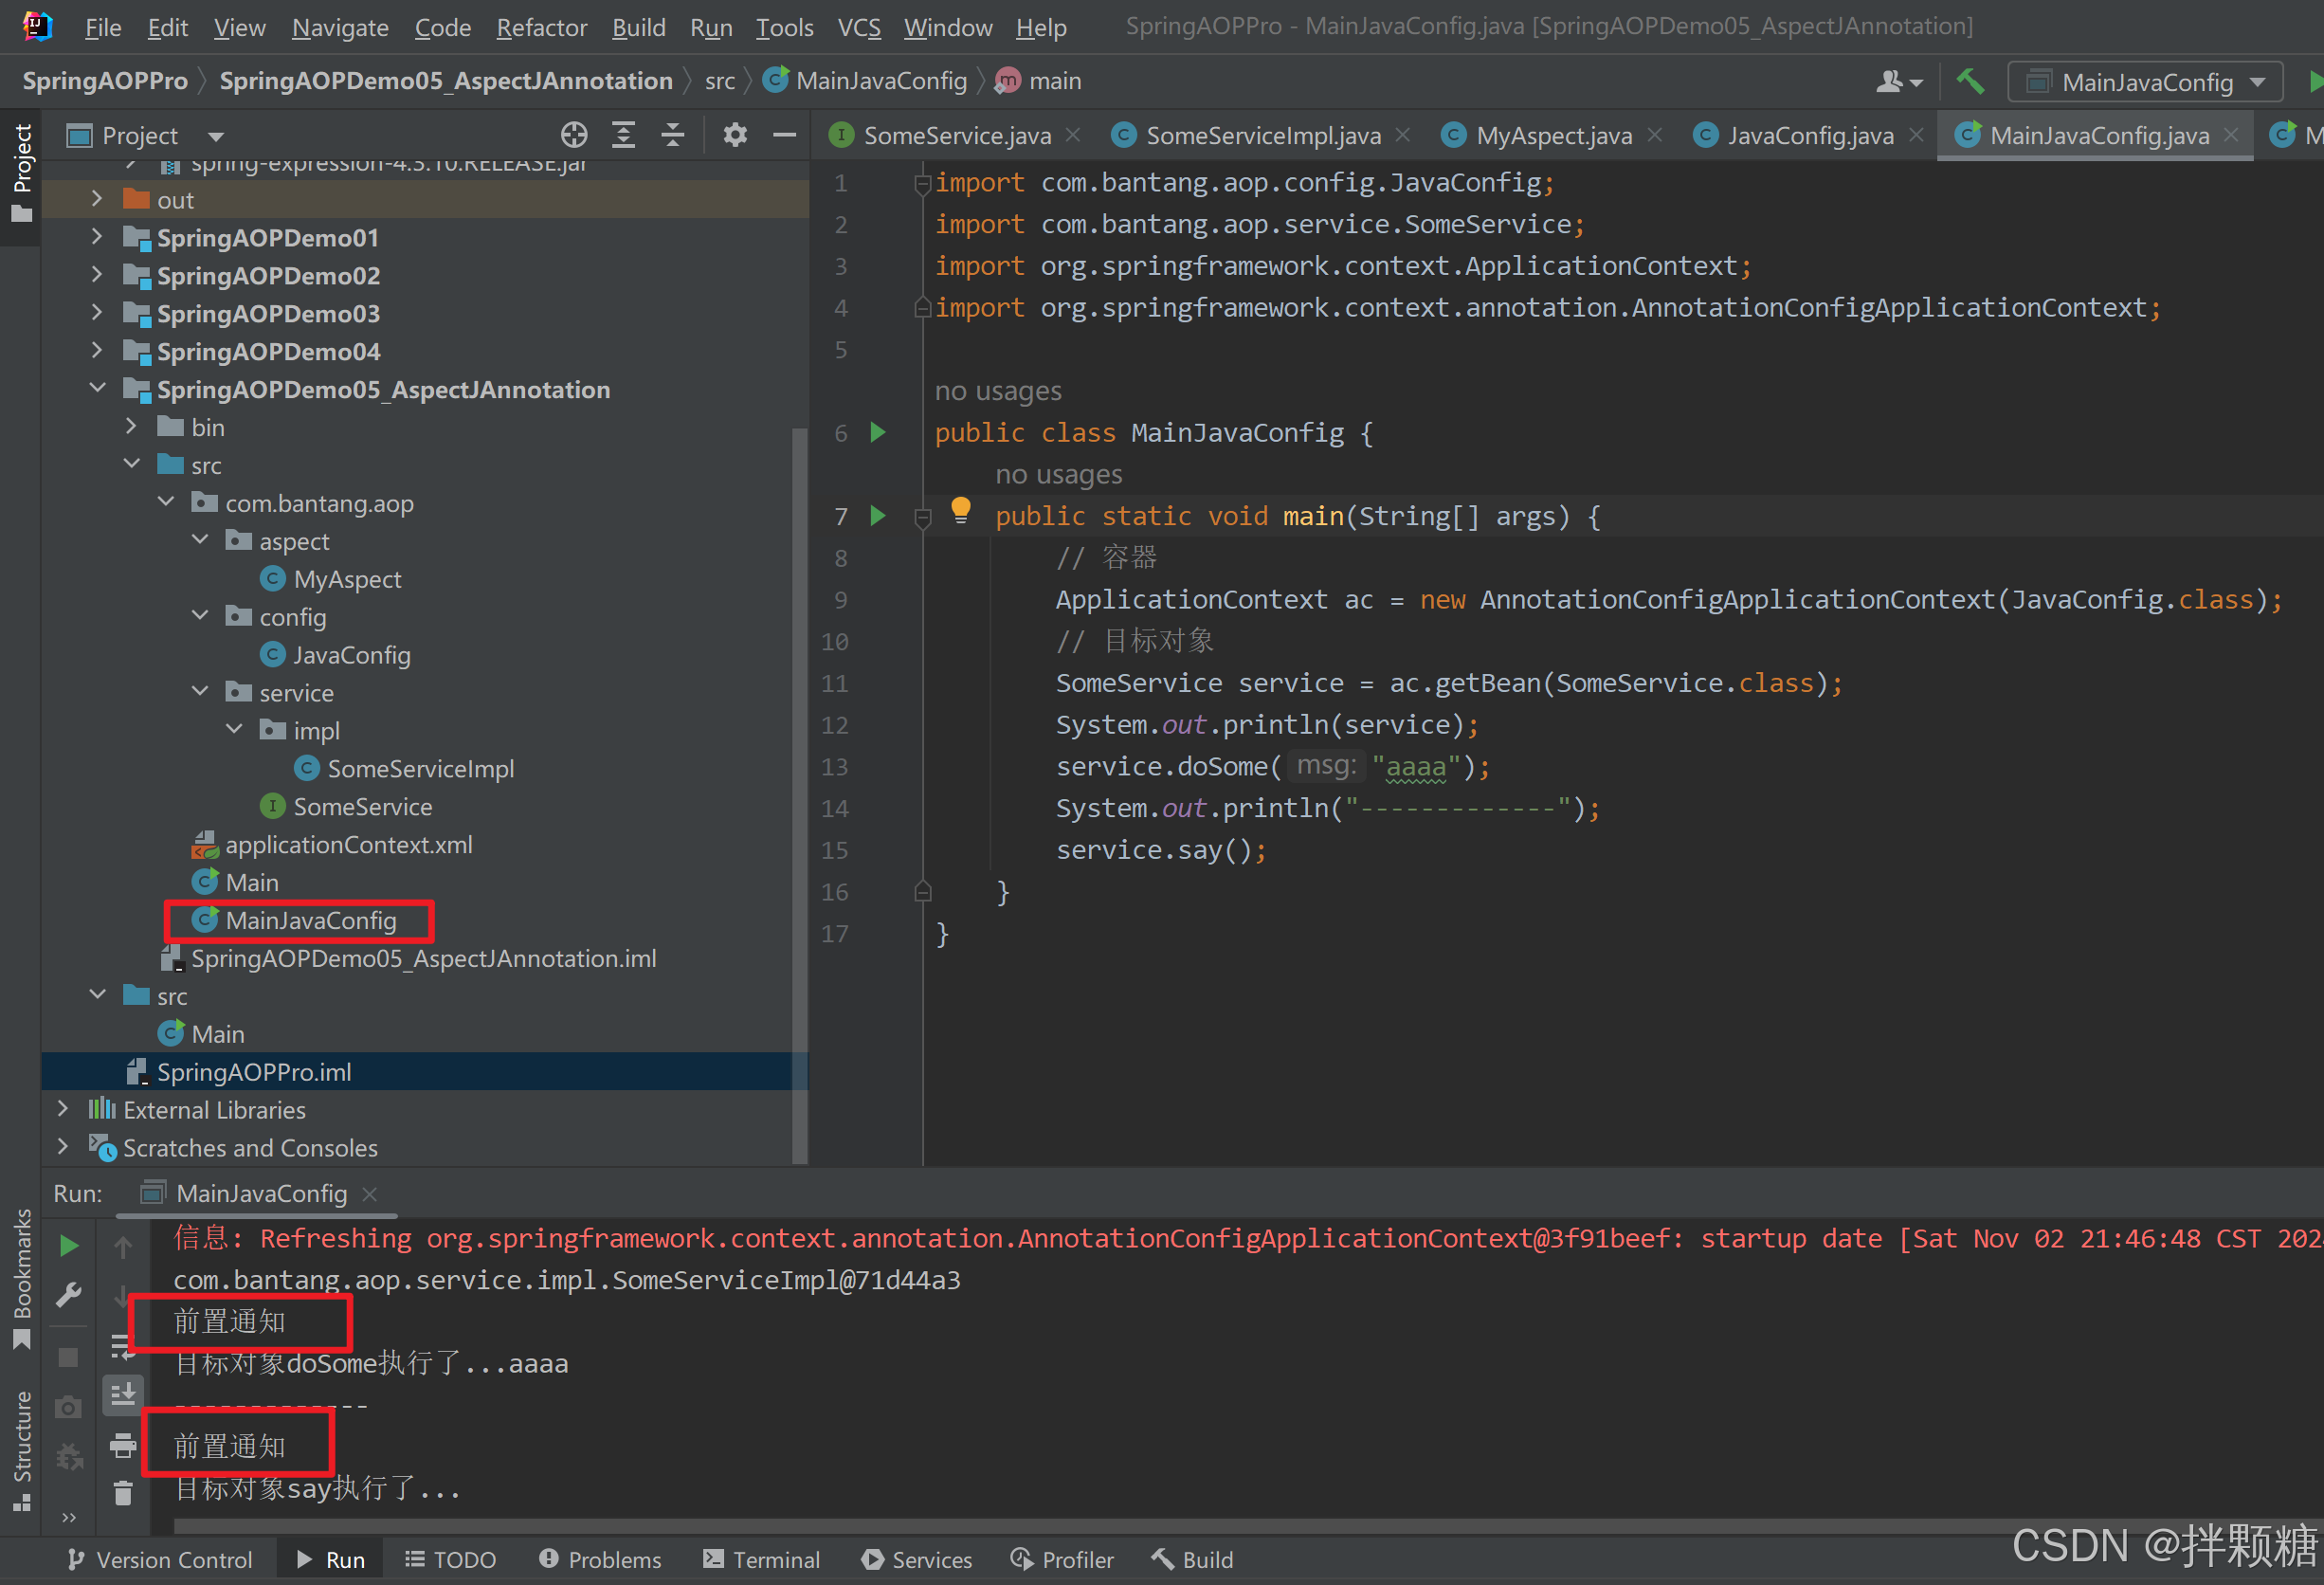
Task: Toggle the Bookmarks tool window stripe
Action: [22, 1275]
